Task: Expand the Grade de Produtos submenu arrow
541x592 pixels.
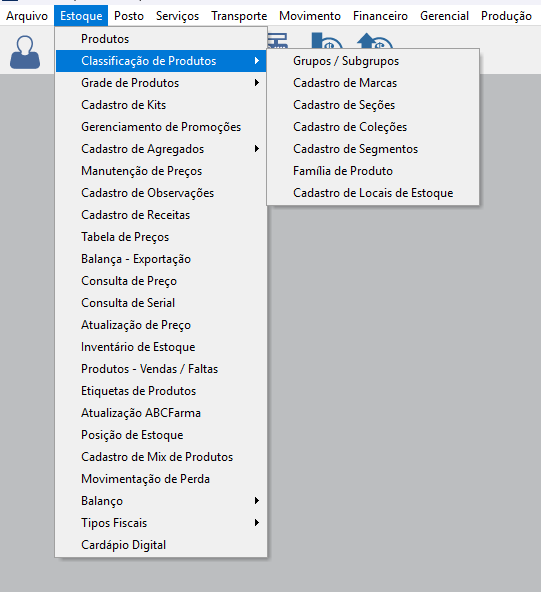Action: [x=257, y=83]
